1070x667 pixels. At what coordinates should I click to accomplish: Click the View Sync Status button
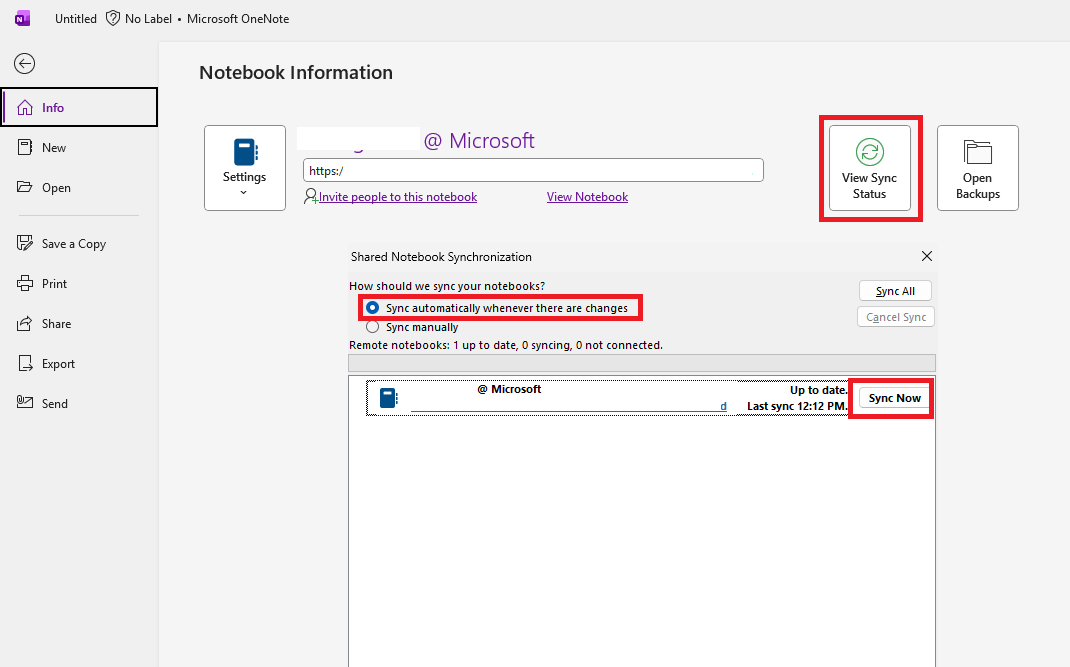coord(869,168)
